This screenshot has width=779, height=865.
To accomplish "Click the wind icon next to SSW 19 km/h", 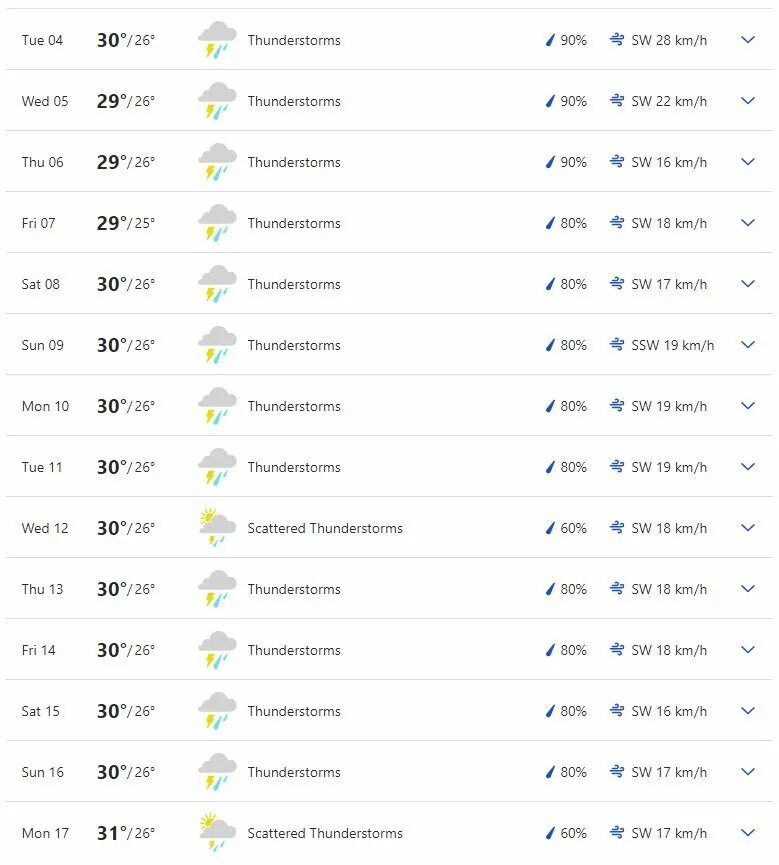I will click(x=617, y=345).
